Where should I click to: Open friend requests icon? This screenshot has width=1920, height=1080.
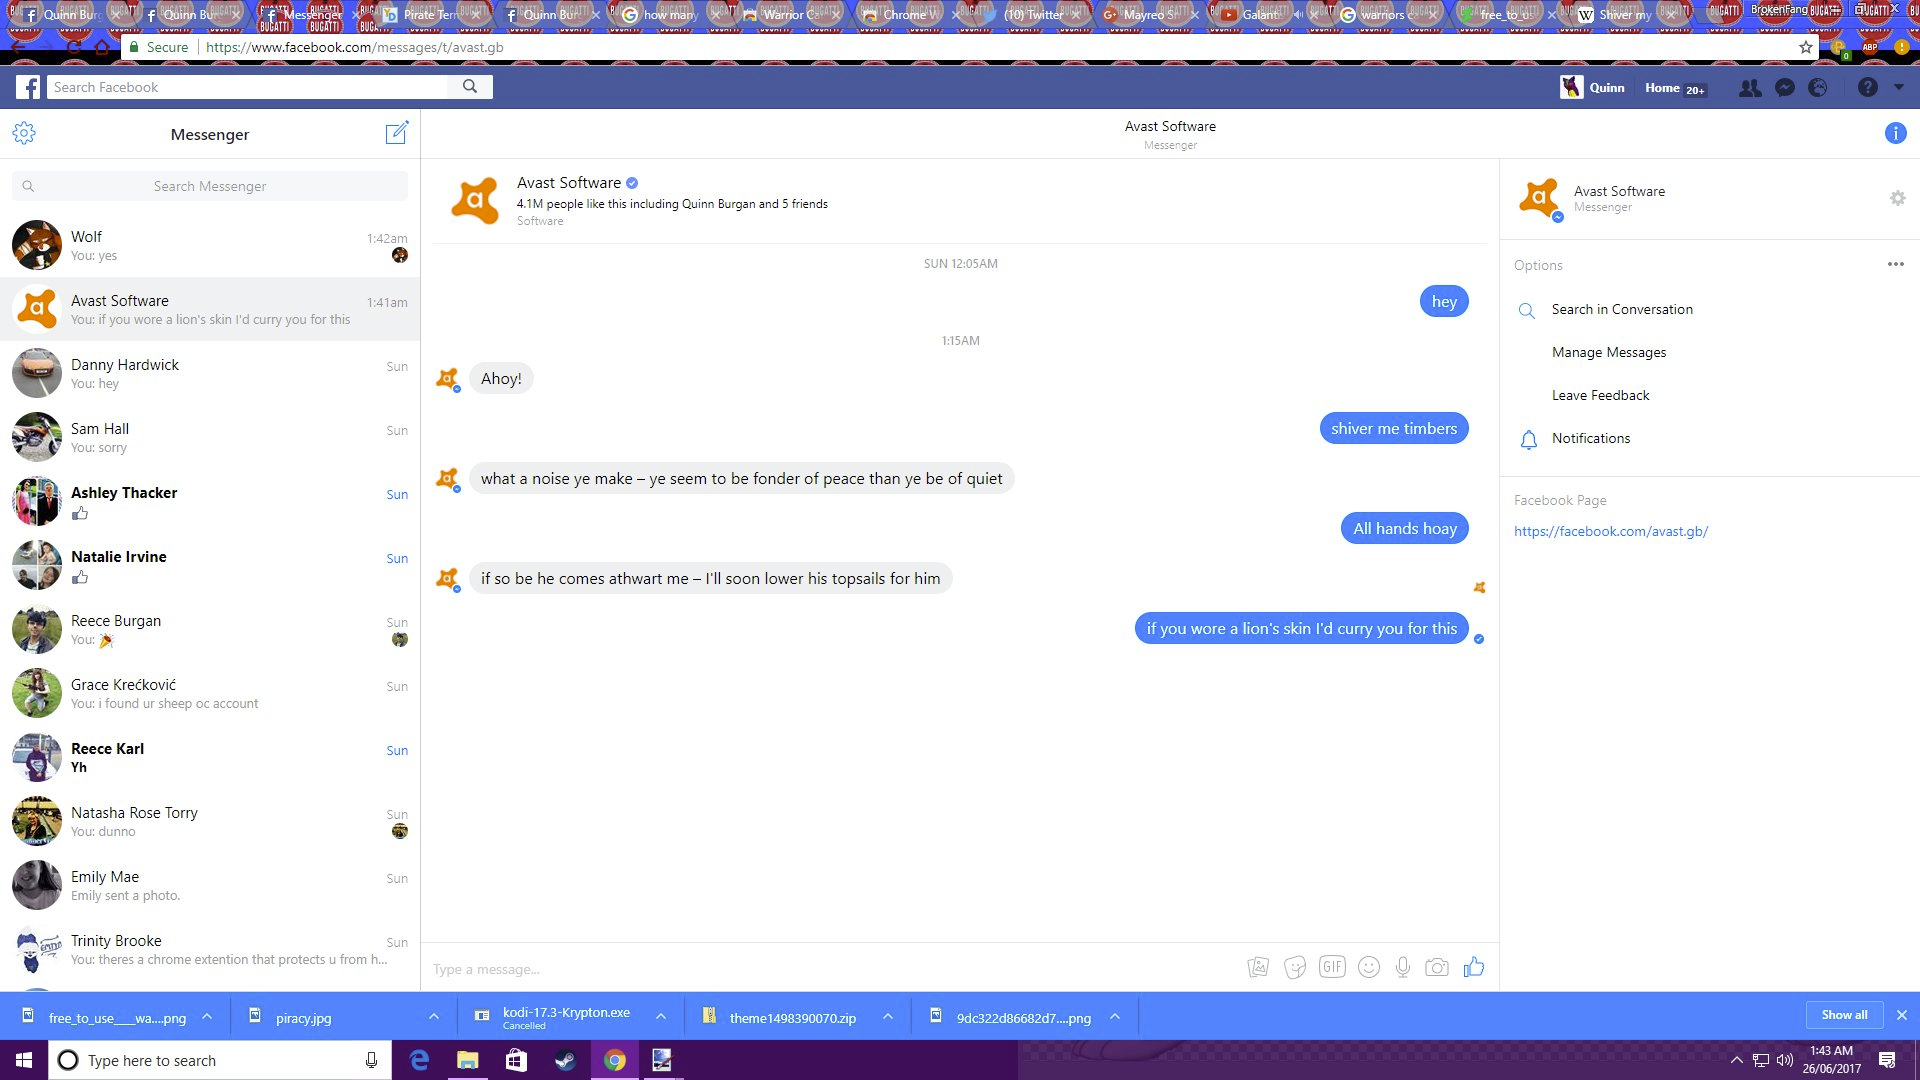1750,88
